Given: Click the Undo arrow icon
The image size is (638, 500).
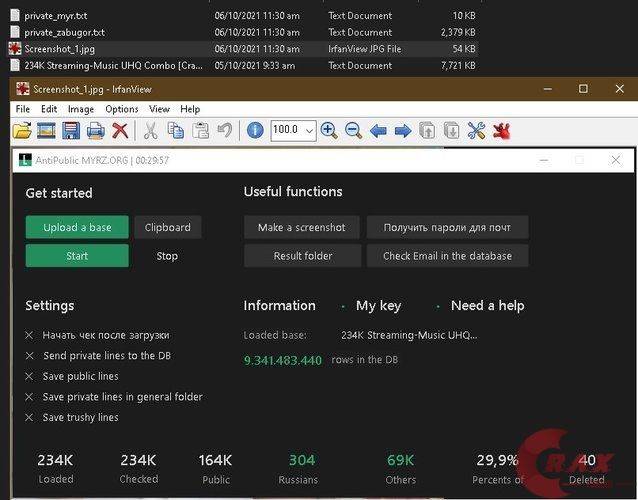Looking at the screenshot, I should click(x=225, y=131).
